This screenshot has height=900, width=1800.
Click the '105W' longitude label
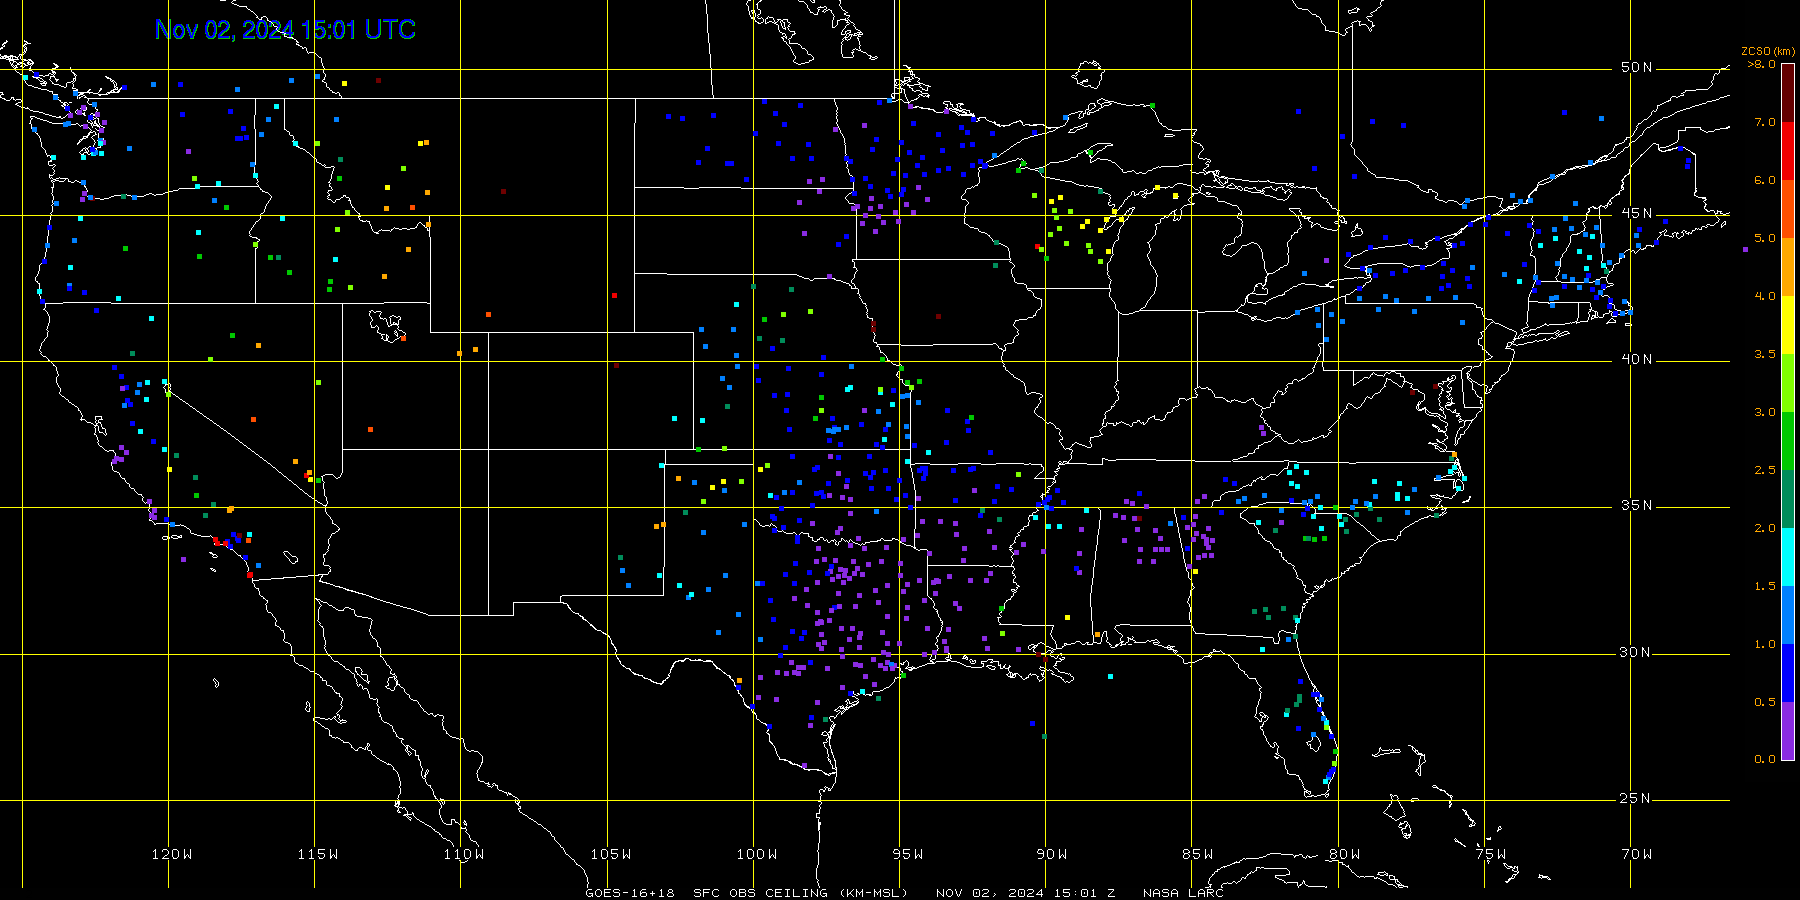pyautogui.click(x=610, y=854)
